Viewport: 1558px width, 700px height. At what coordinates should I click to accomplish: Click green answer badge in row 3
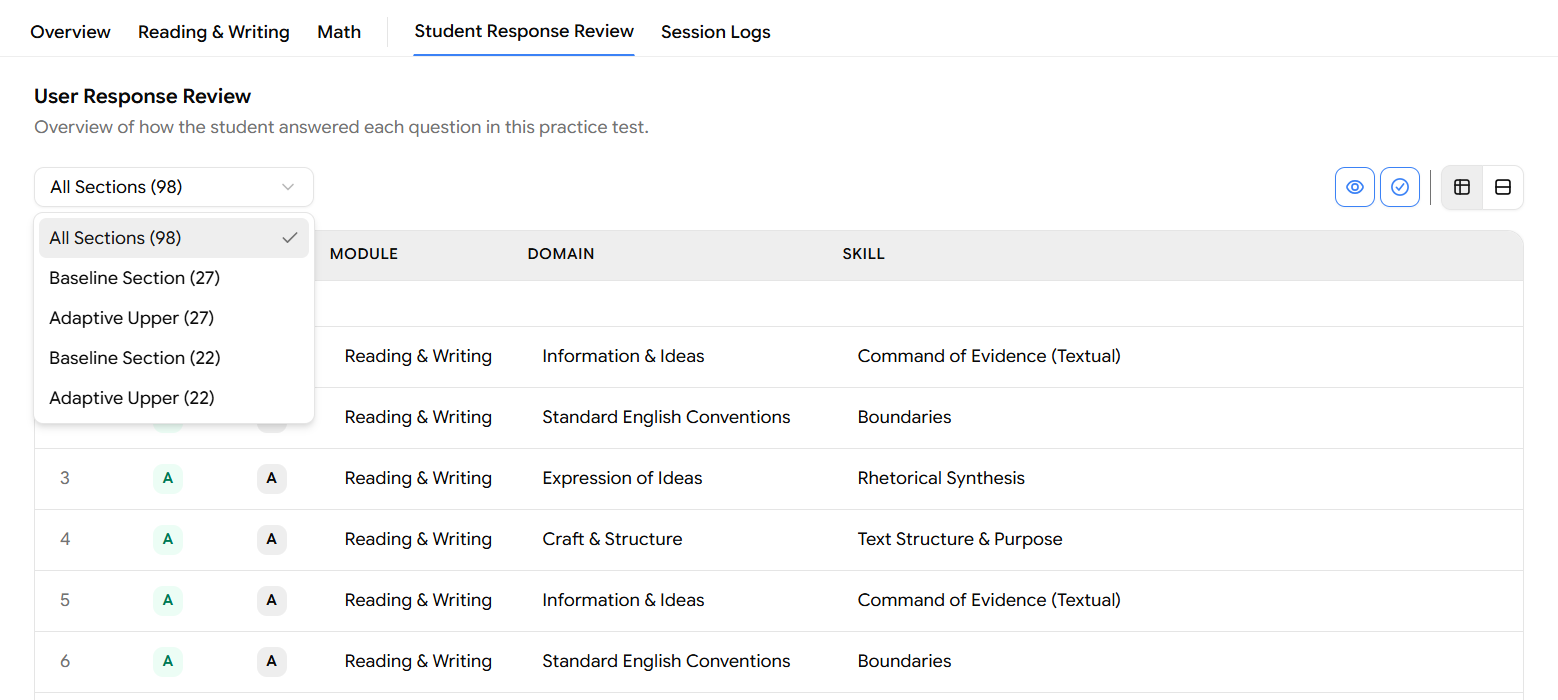[168, 478]
